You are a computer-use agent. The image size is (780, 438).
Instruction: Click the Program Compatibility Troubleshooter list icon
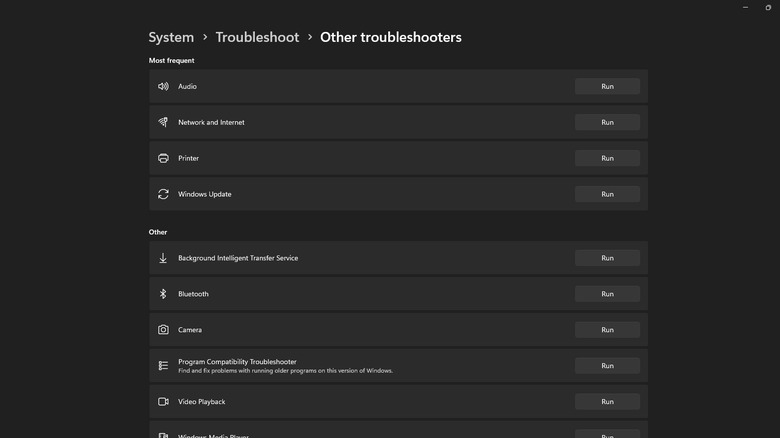click(x=163, y=366)
